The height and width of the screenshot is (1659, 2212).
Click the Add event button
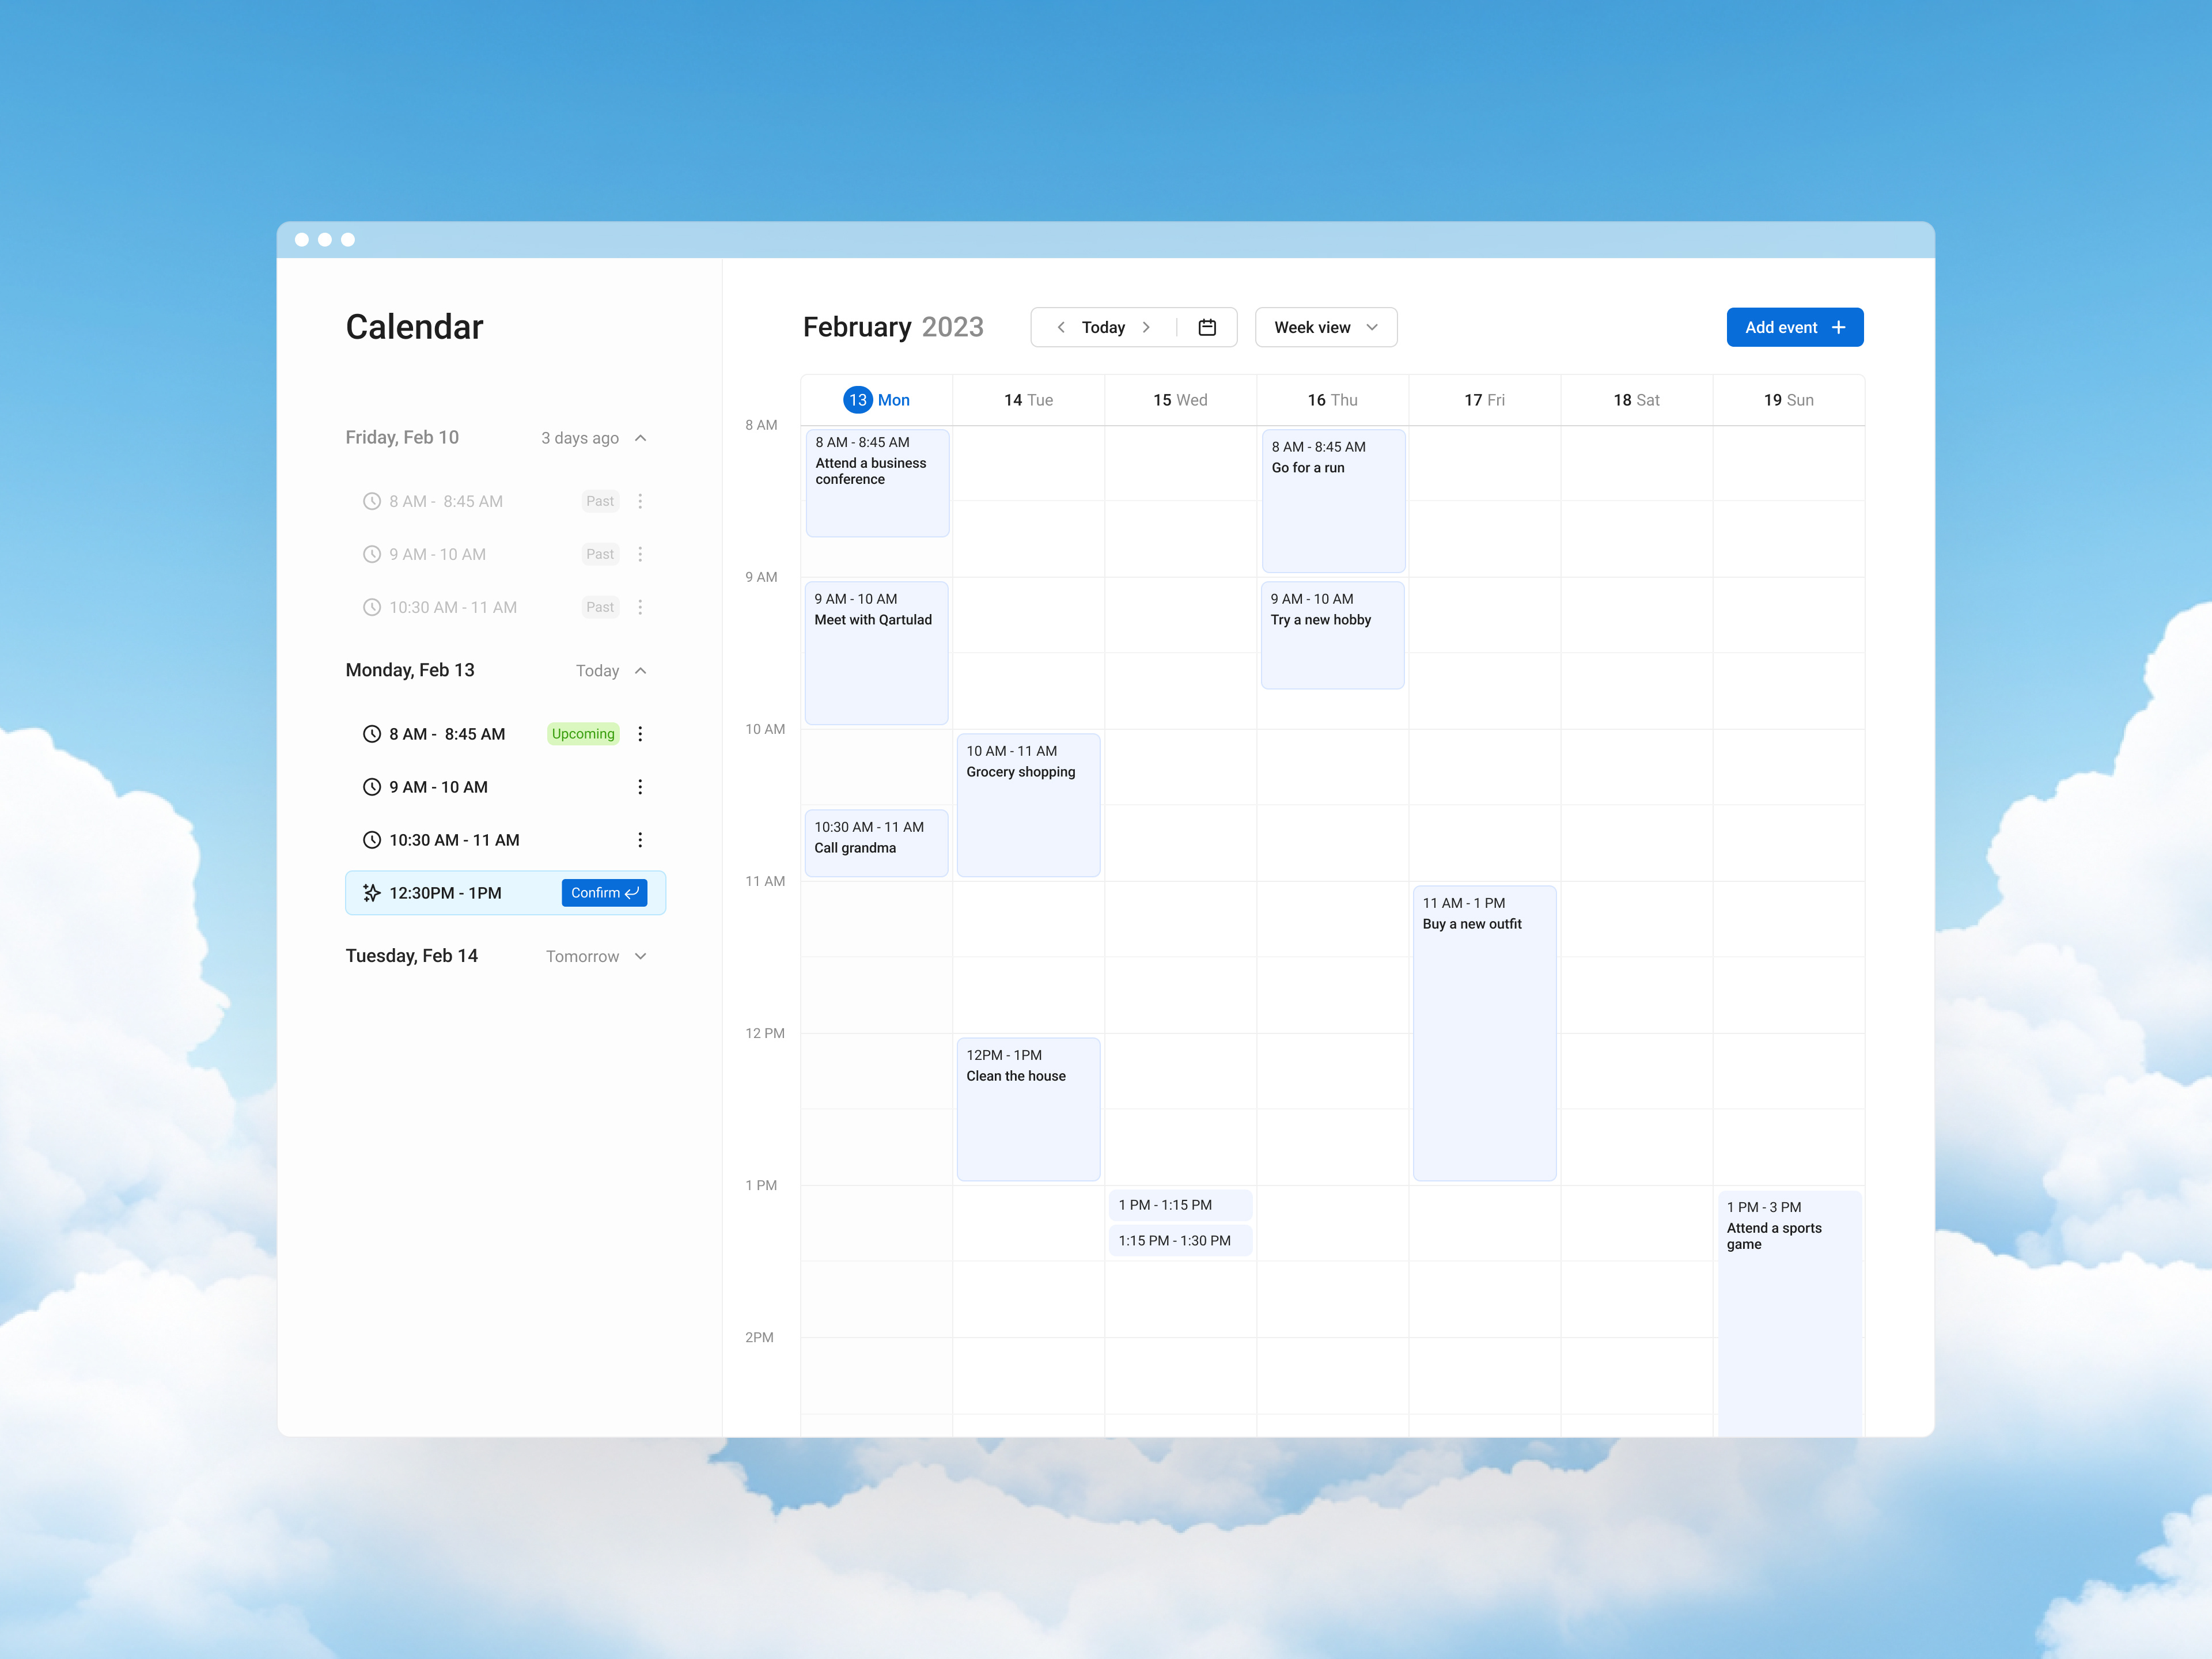pos(1794,327)
